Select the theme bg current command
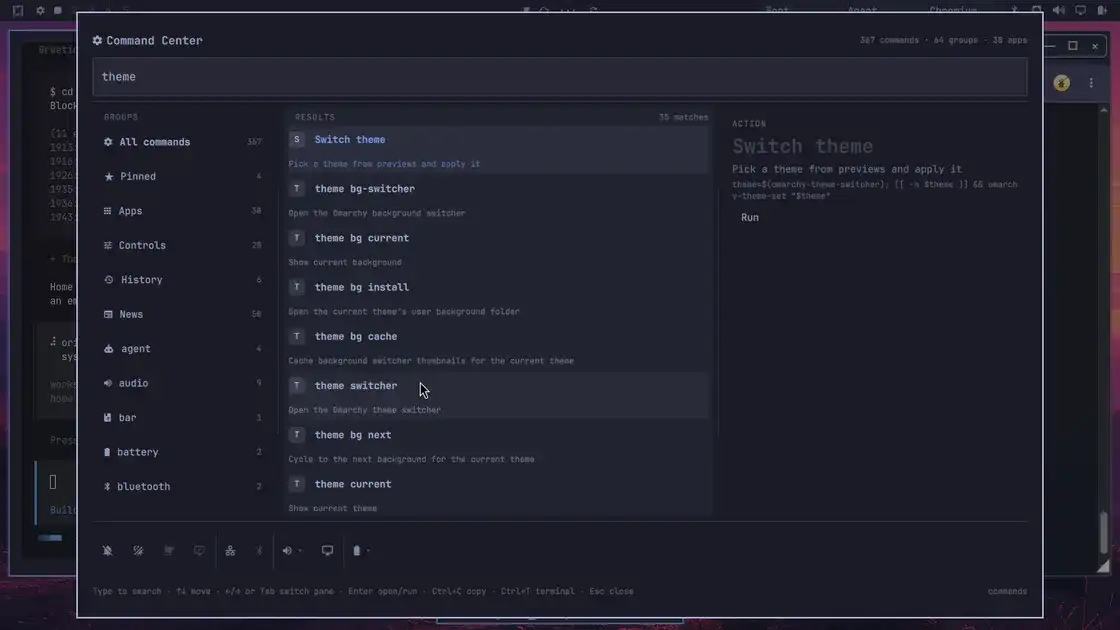1120x630 pixels. coord(498,249)
